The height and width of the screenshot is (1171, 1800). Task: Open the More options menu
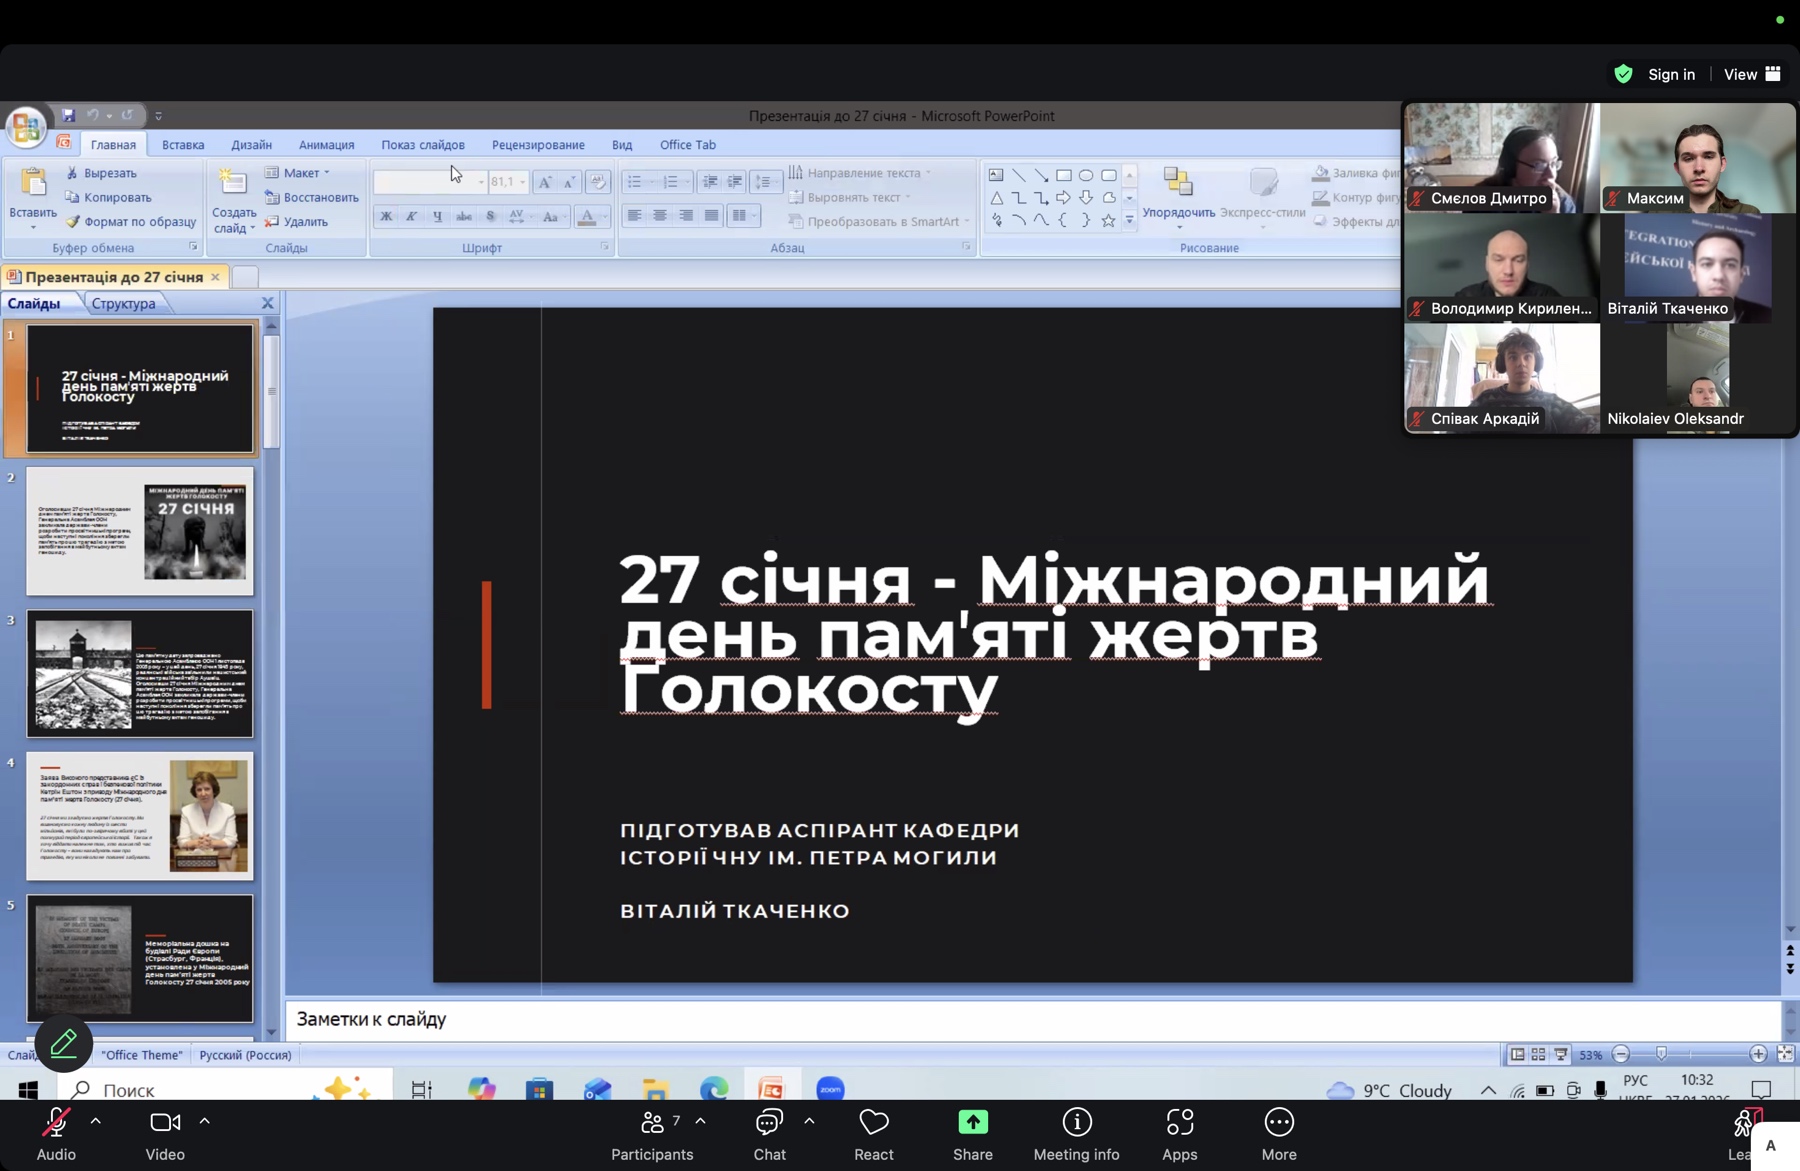1278,1124
